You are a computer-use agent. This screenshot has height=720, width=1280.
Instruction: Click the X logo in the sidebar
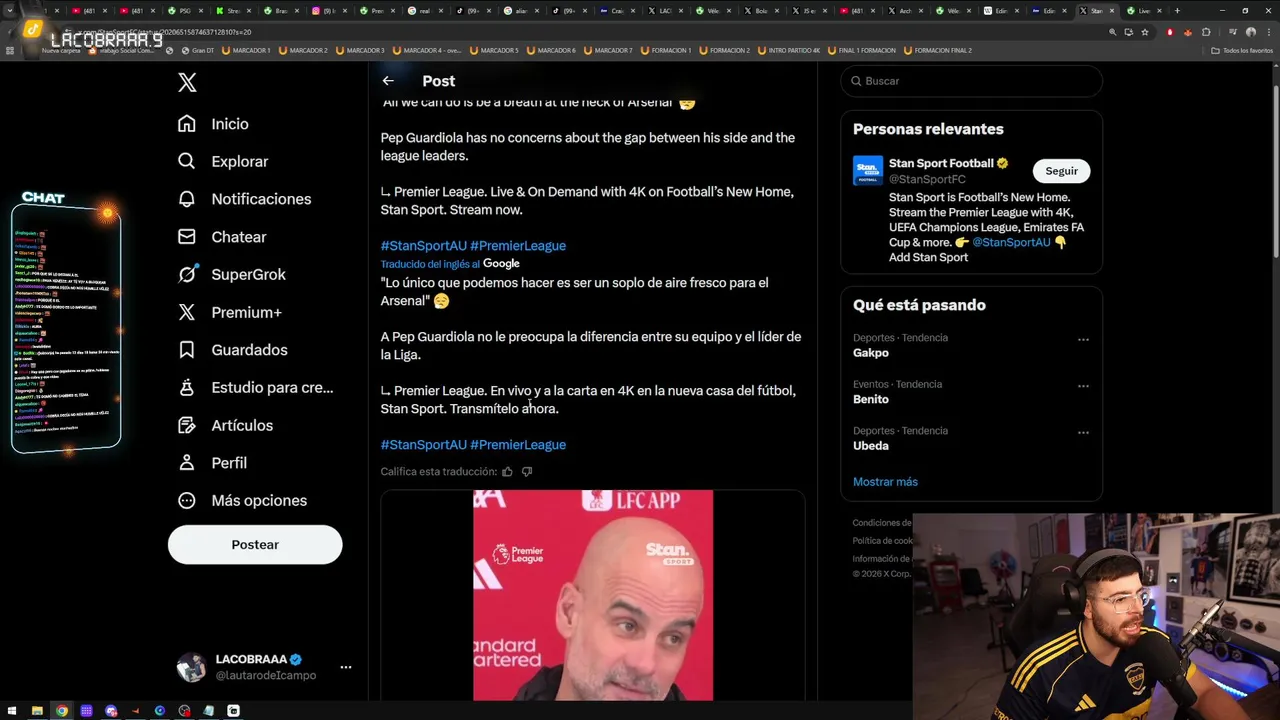pyautogui.click(x=187, y=82)
